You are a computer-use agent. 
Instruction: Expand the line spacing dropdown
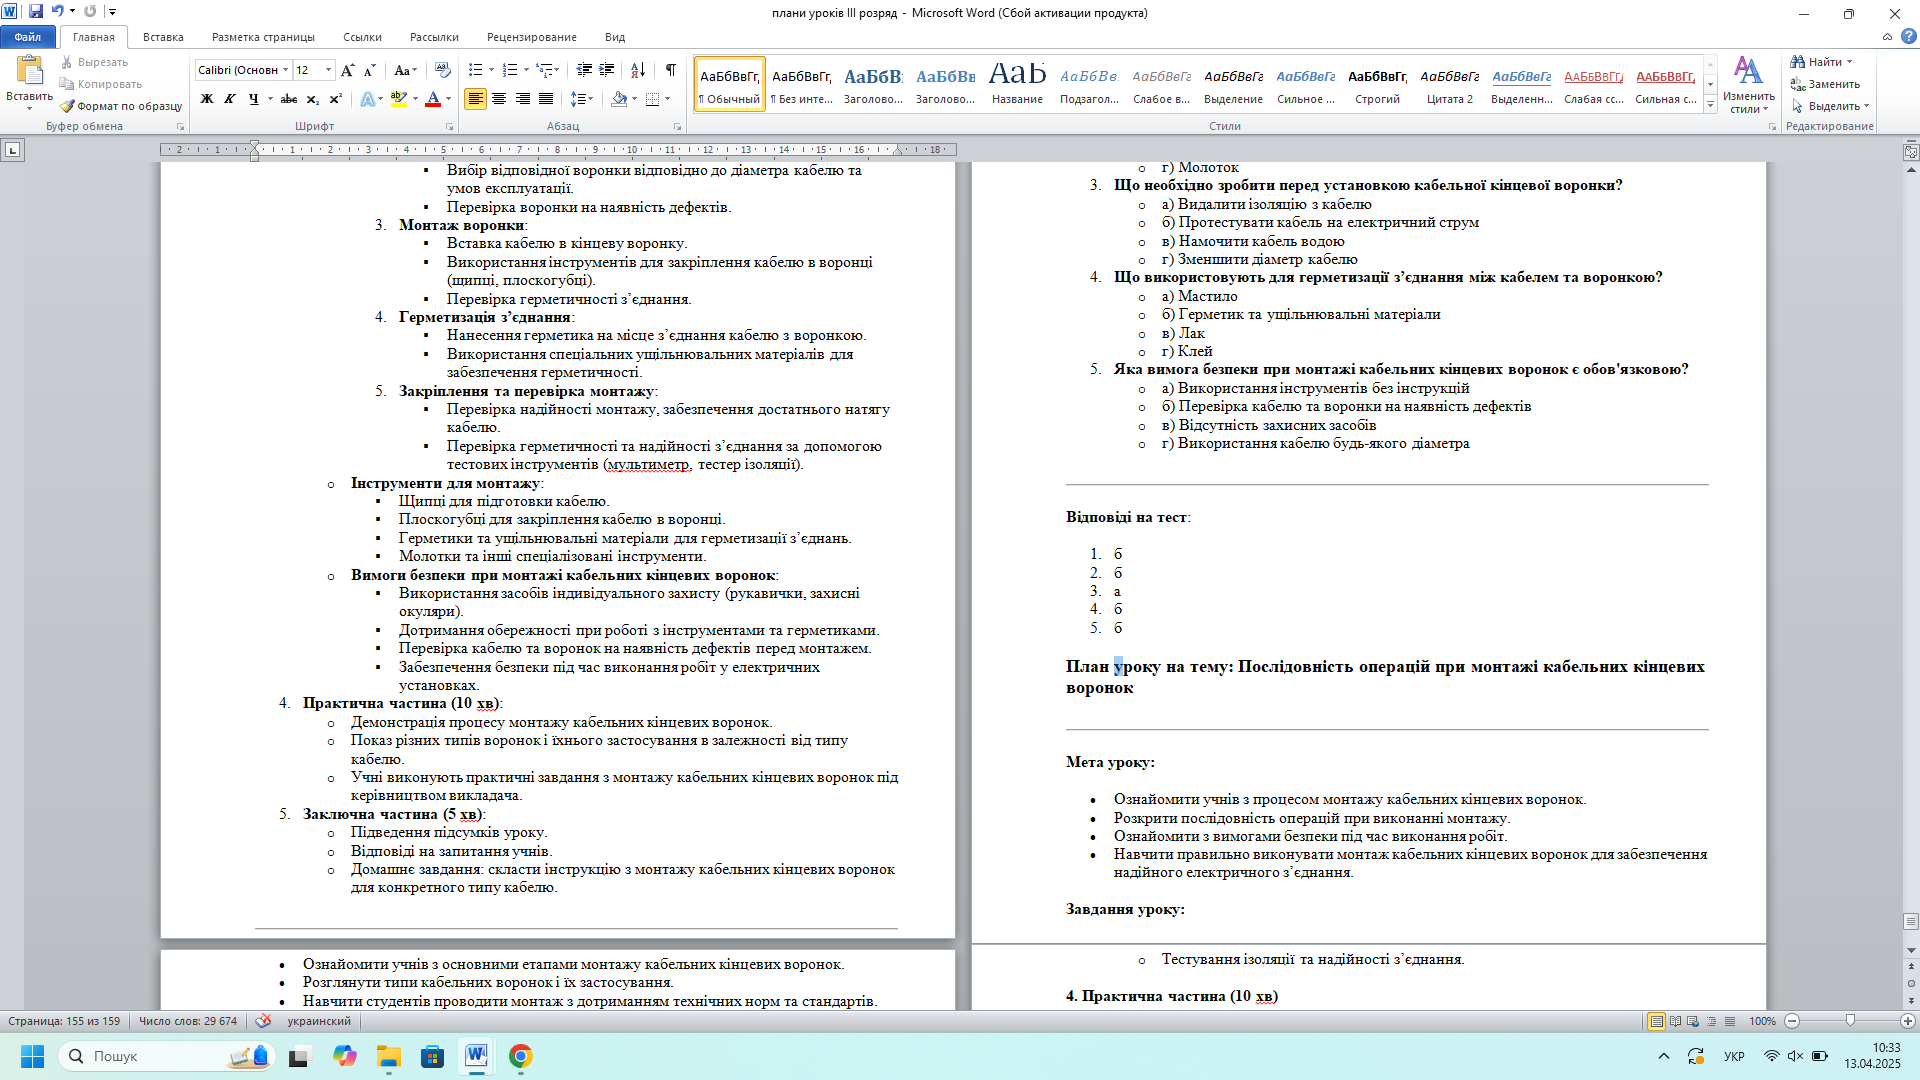coord(591,99)
